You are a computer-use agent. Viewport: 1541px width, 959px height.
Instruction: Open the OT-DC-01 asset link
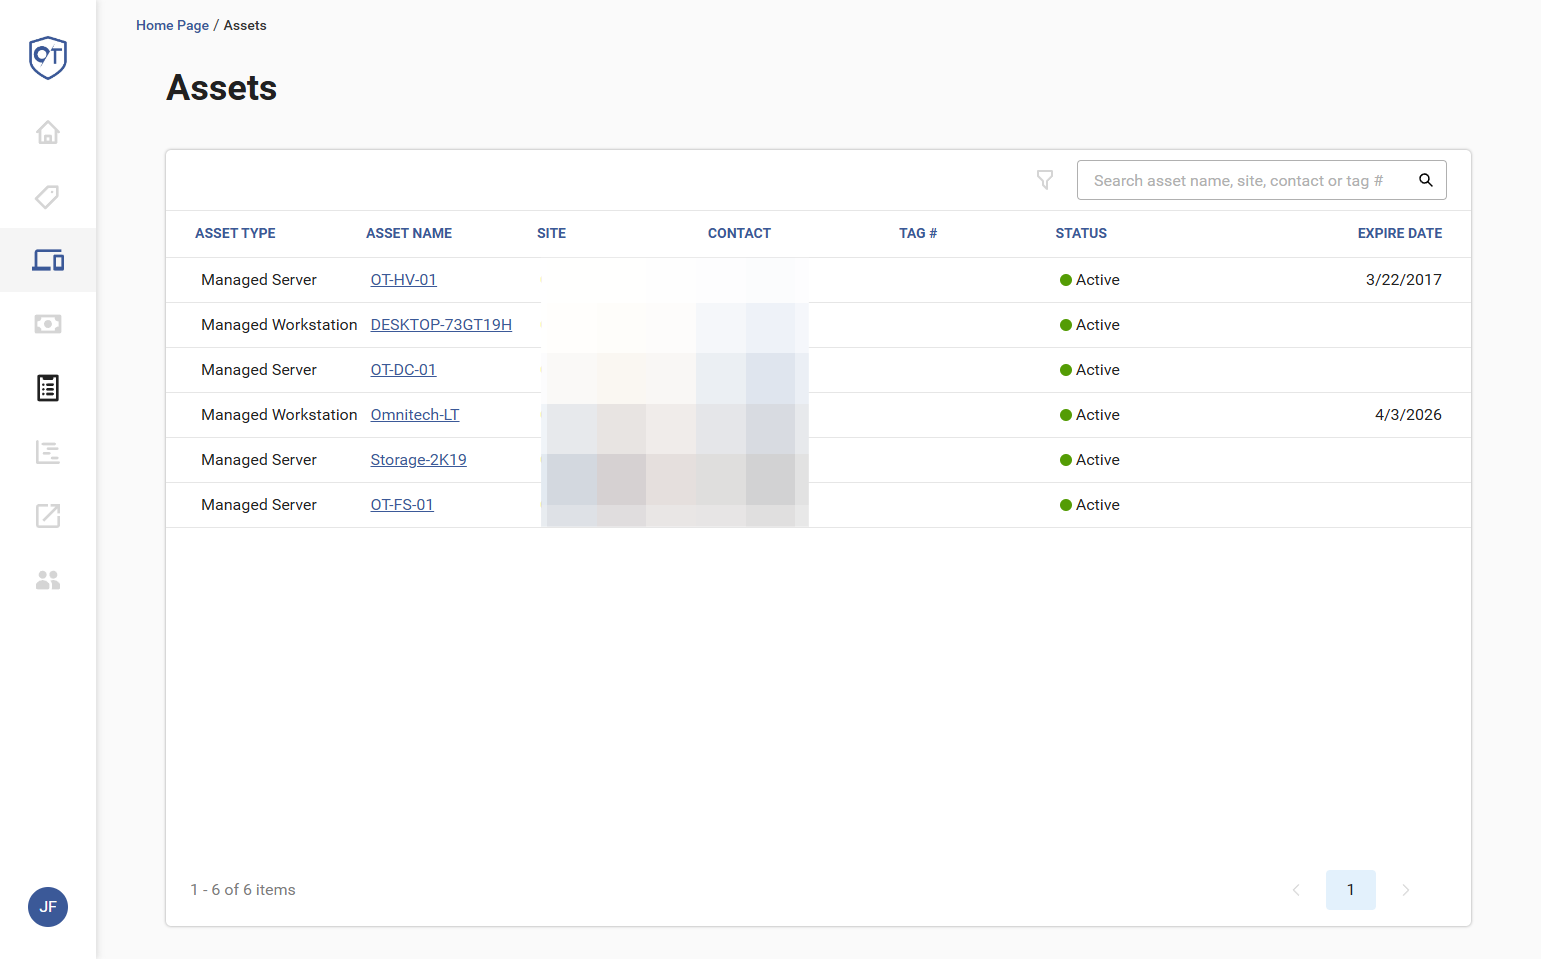click(x=404, y=370)
